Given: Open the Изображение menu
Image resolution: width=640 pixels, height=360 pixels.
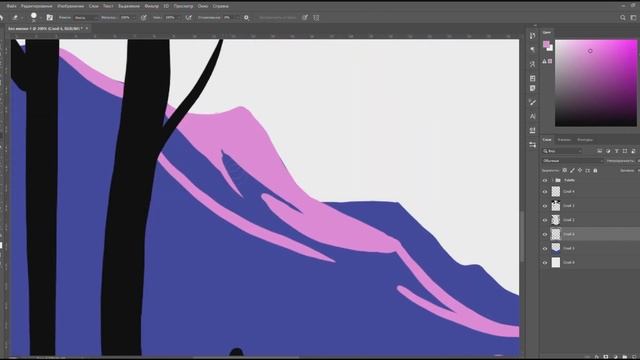Looking at the screenshot, I should coord(71,6).
